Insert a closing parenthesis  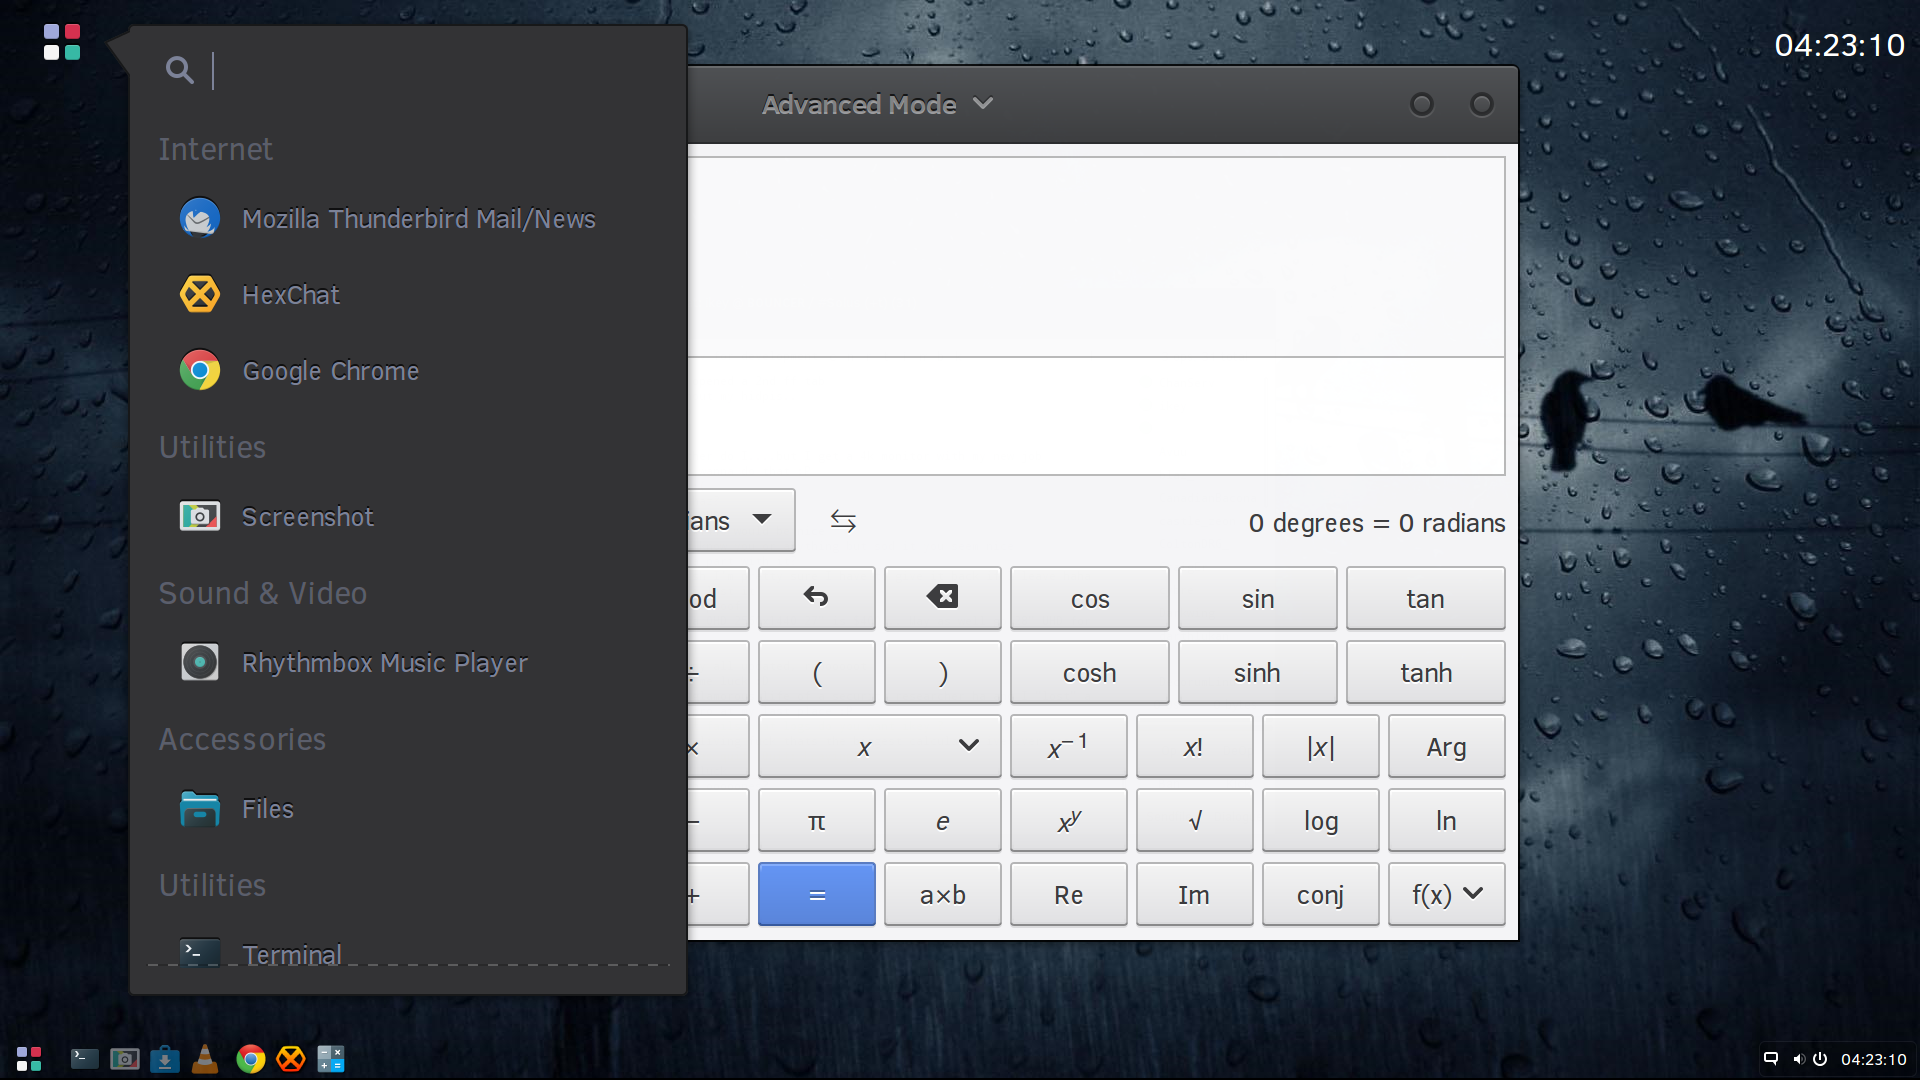(x=942, y=672)
